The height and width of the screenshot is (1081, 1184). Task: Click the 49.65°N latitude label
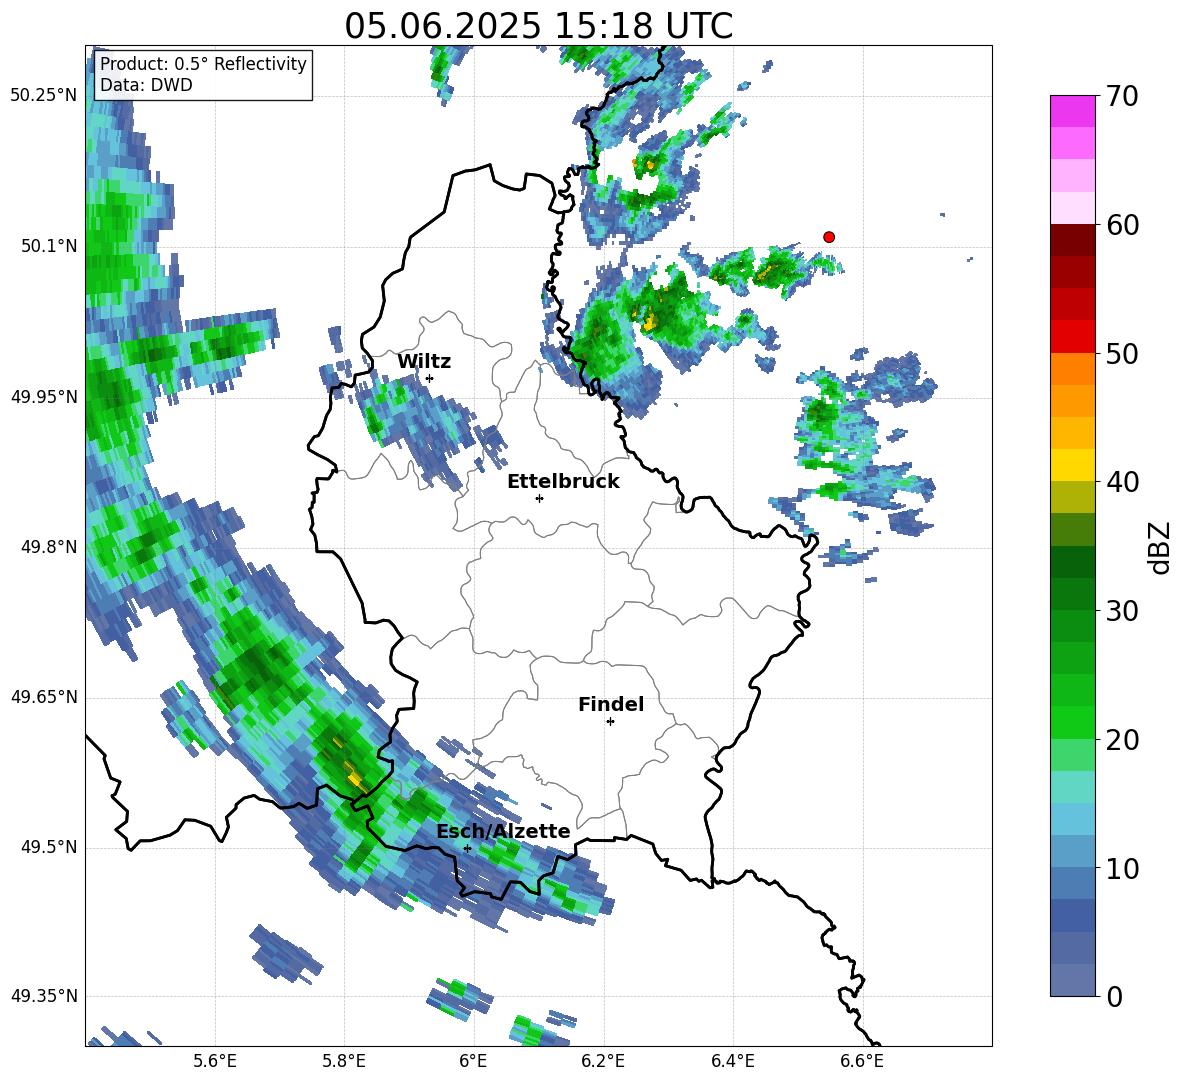pyautogui.click(x=44, y=697)
